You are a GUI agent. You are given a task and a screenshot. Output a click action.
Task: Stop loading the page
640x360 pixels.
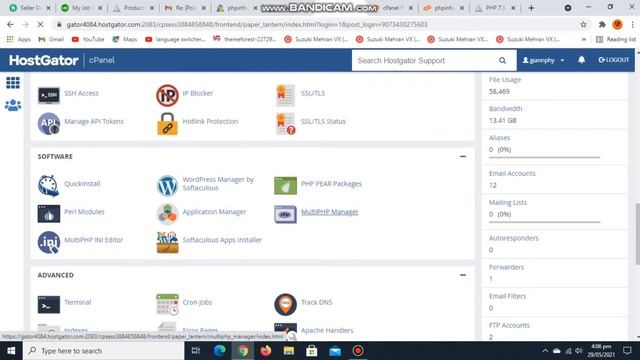[40, 24]
